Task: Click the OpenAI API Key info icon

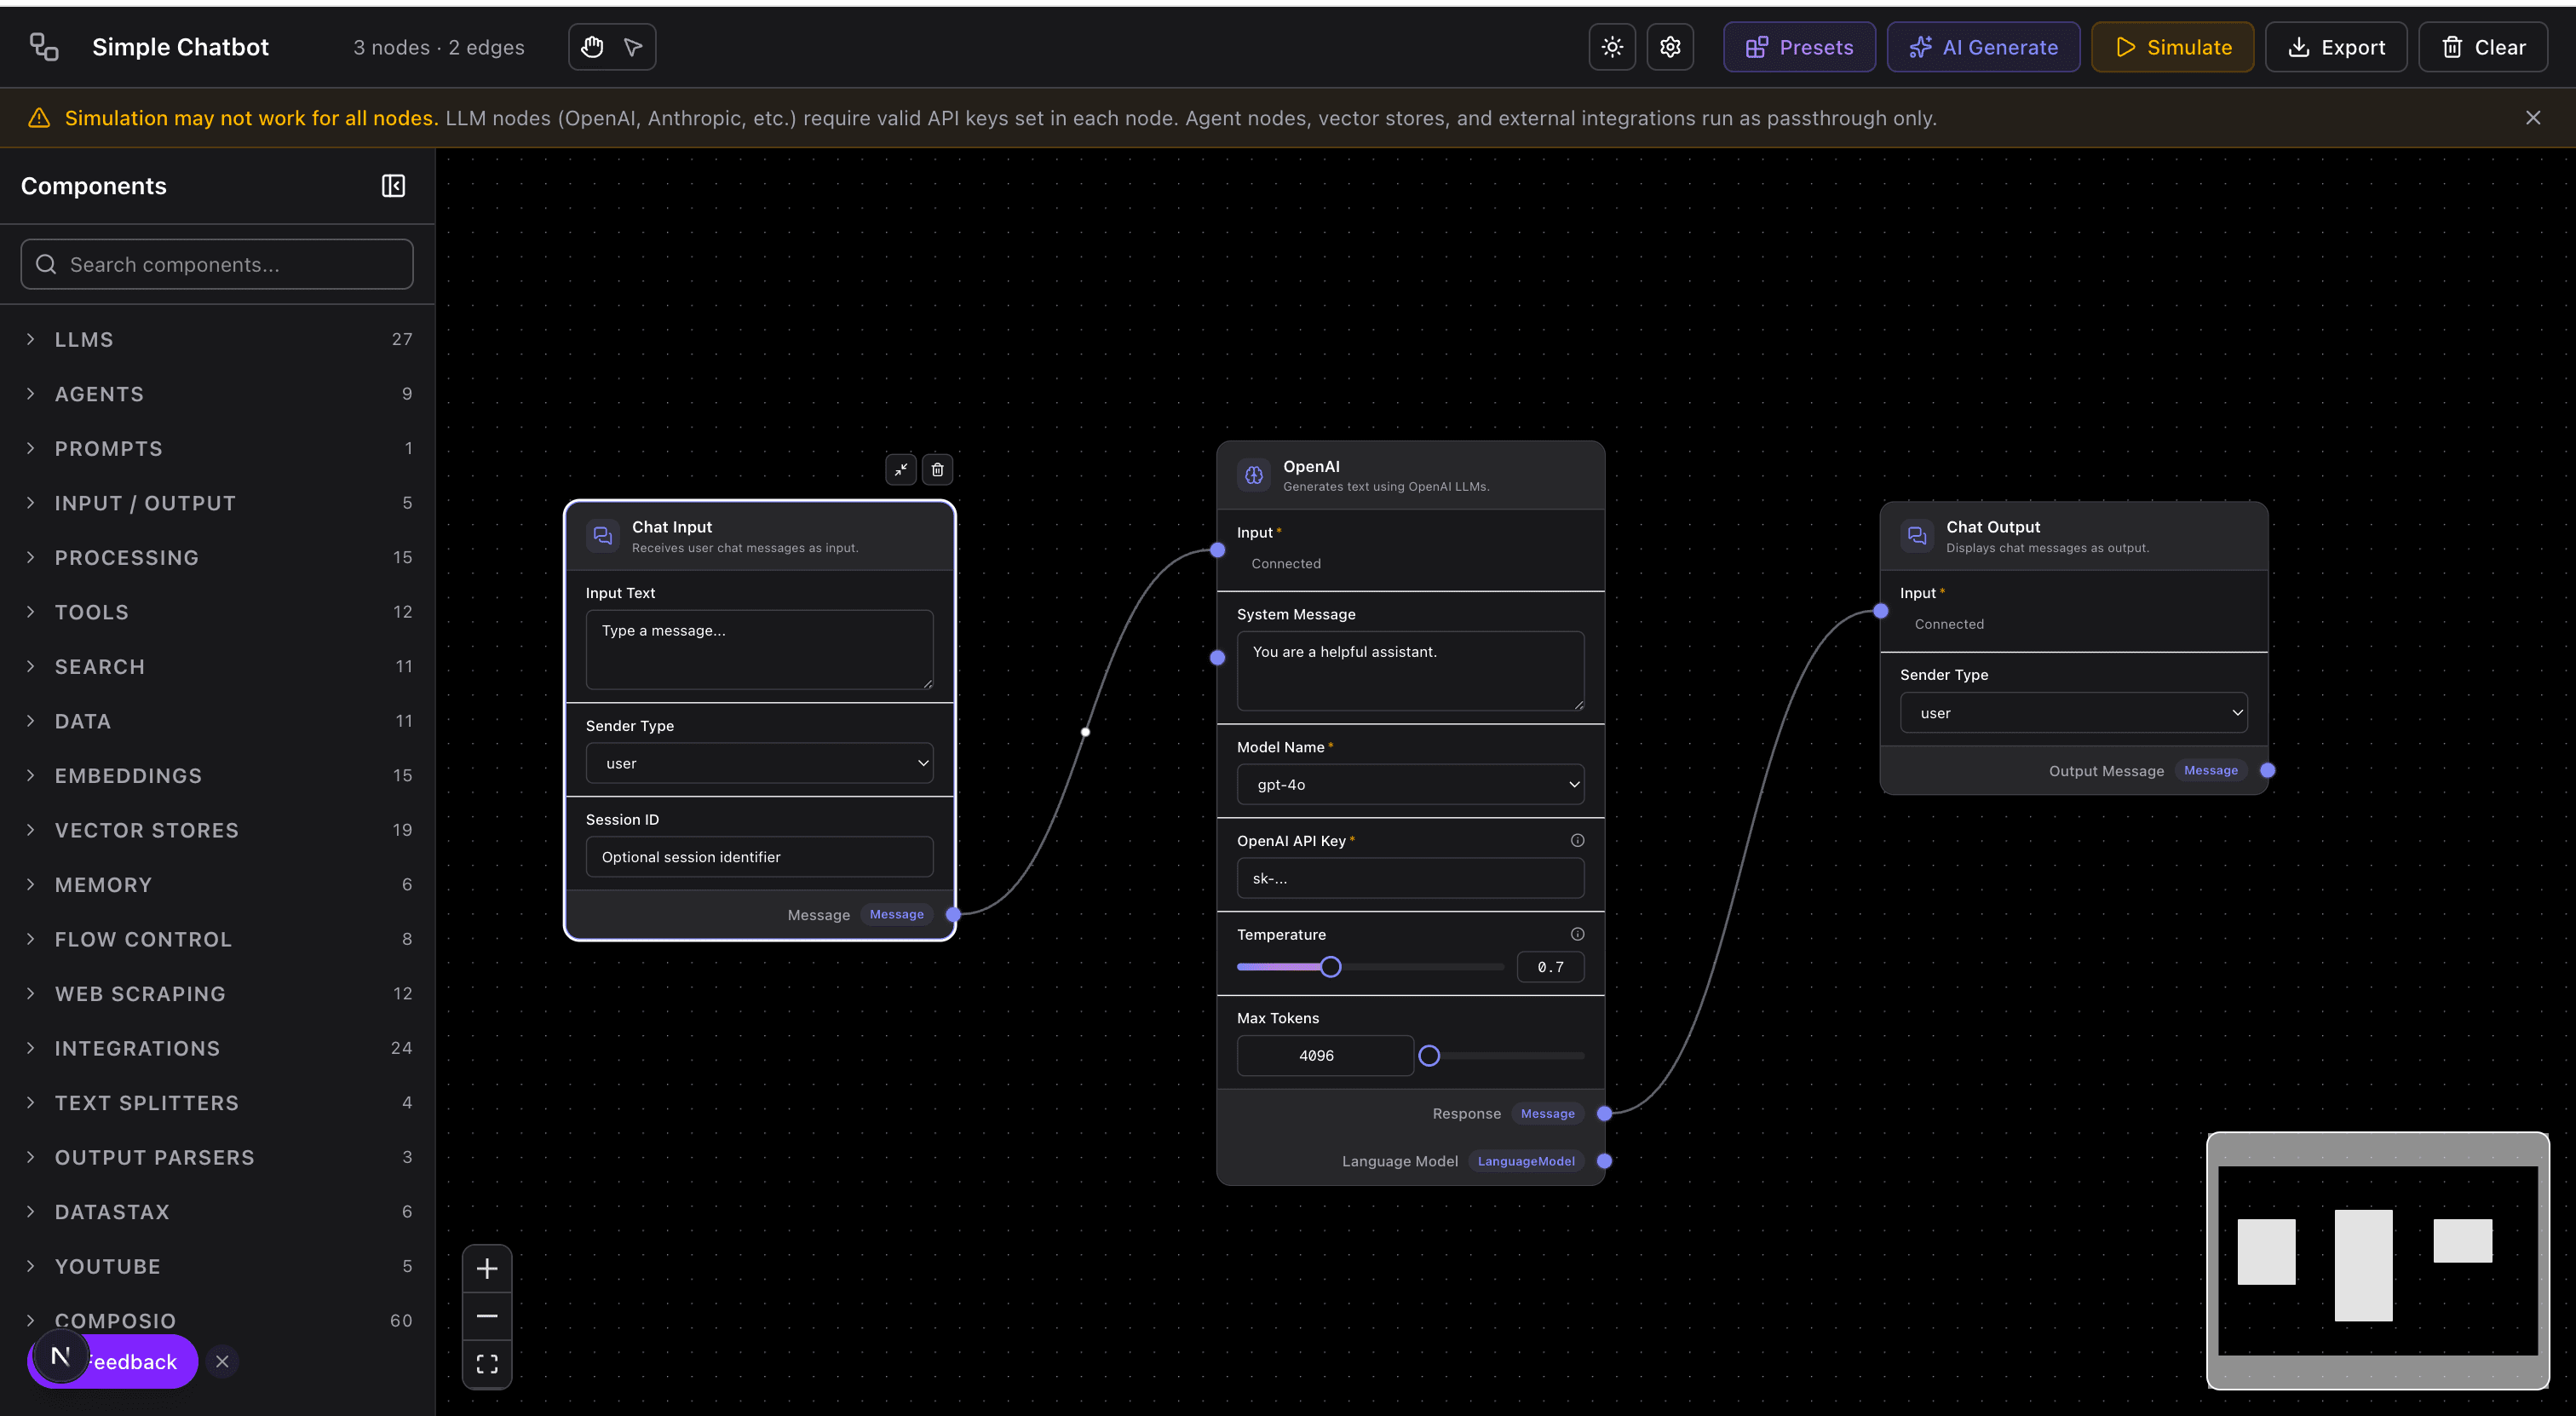Action: [1577, 840]
